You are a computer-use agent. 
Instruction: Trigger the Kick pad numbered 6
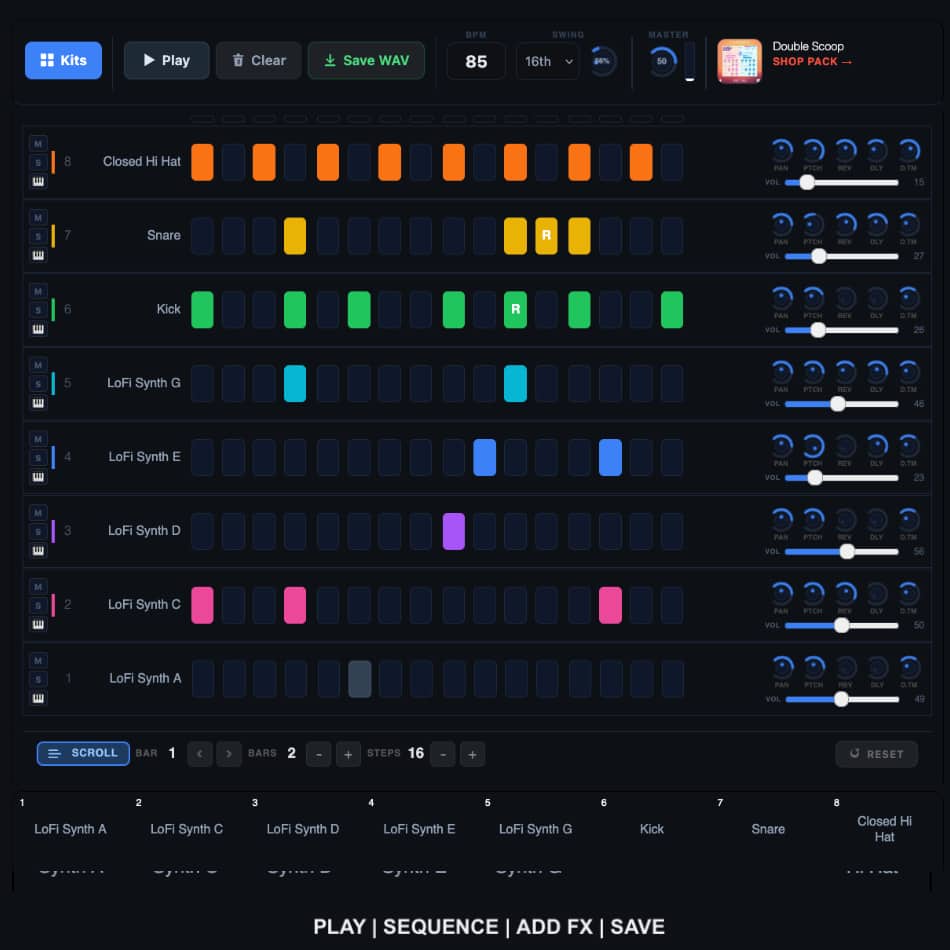(652, 829)
